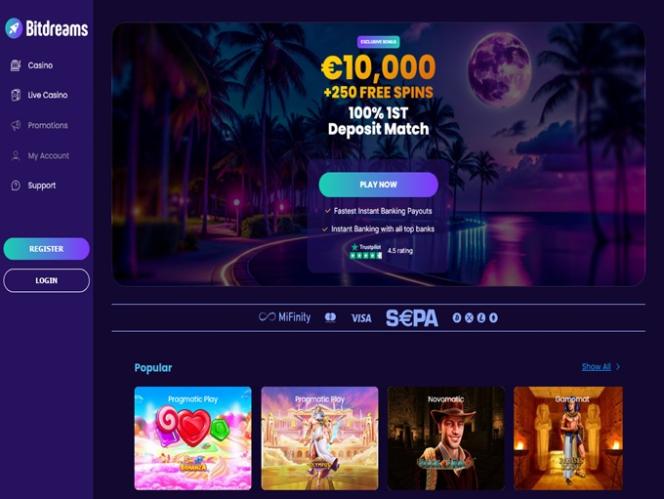Open the Novomatic Book of Ra thumbnail
The width and height of the screenshot is (664, 499).
click(446, 438)
